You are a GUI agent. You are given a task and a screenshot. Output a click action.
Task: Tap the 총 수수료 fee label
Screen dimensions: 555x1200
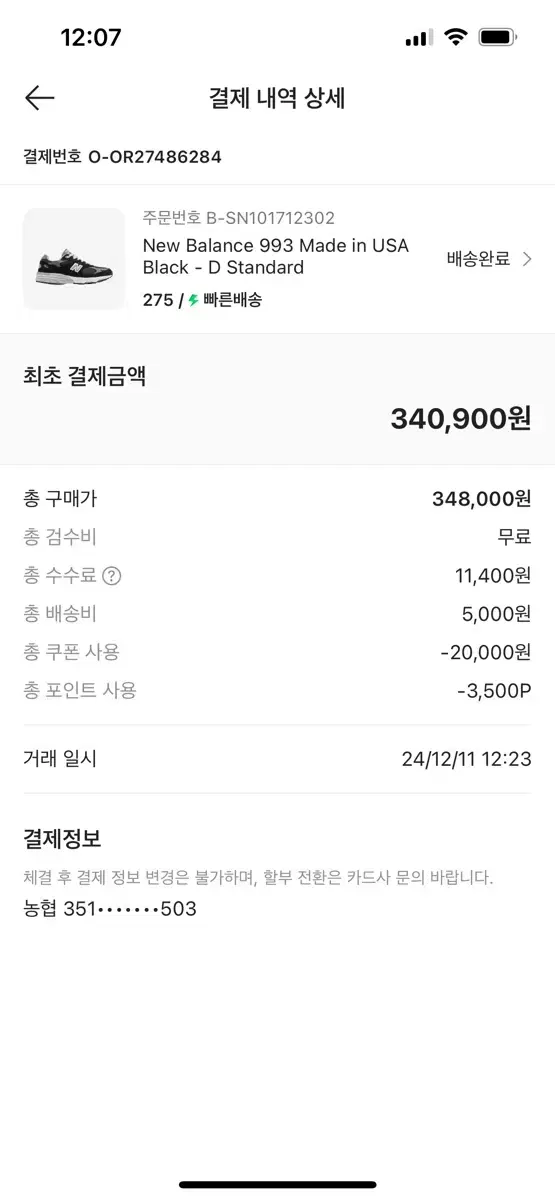tap(60, 576)
